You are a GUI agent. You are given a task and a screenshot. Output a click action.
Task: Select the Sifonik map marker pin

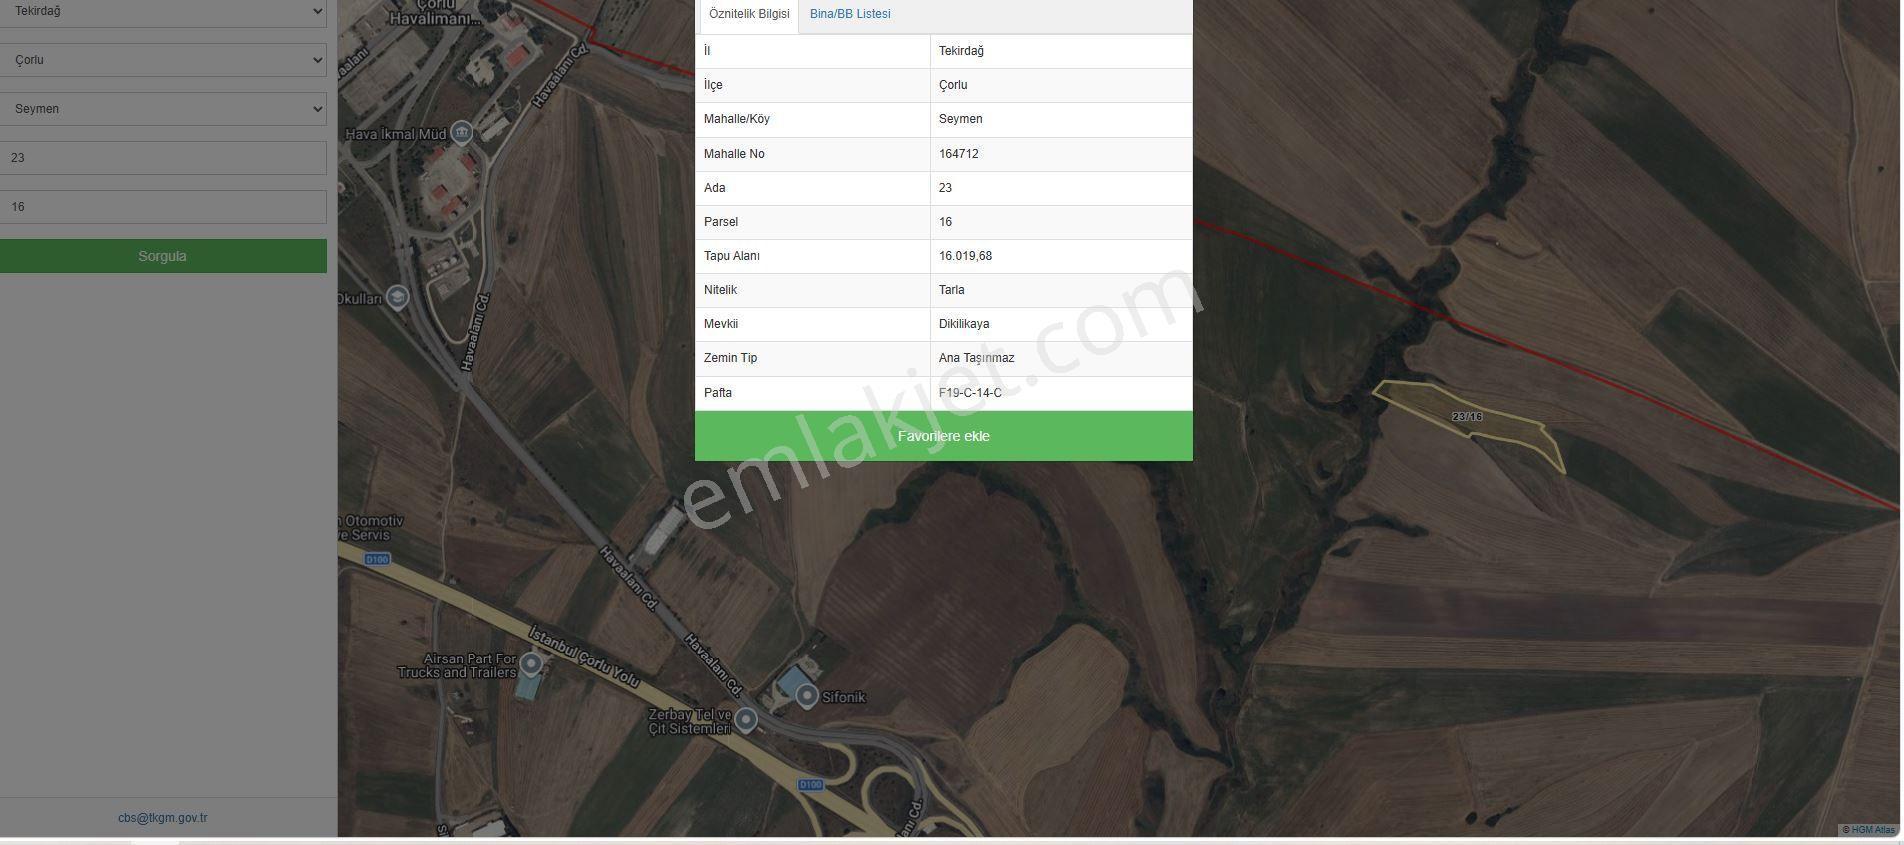pos(806,695)
